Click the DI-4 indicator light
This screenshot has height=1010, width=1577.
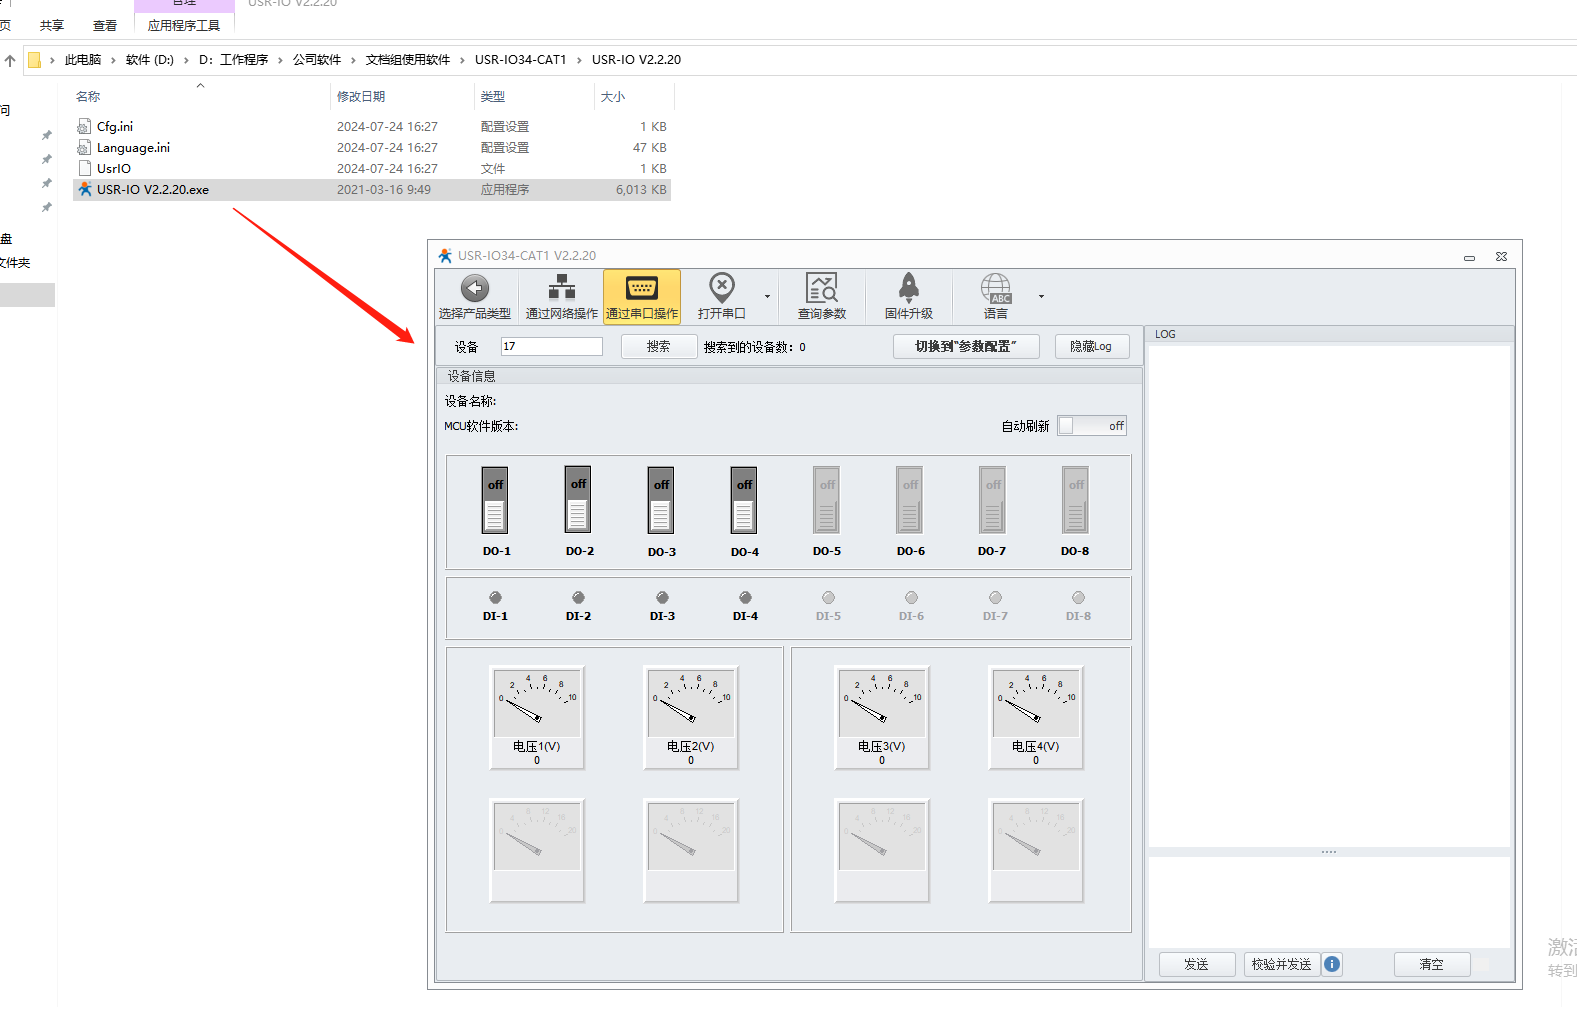click(x=745, y=598)
